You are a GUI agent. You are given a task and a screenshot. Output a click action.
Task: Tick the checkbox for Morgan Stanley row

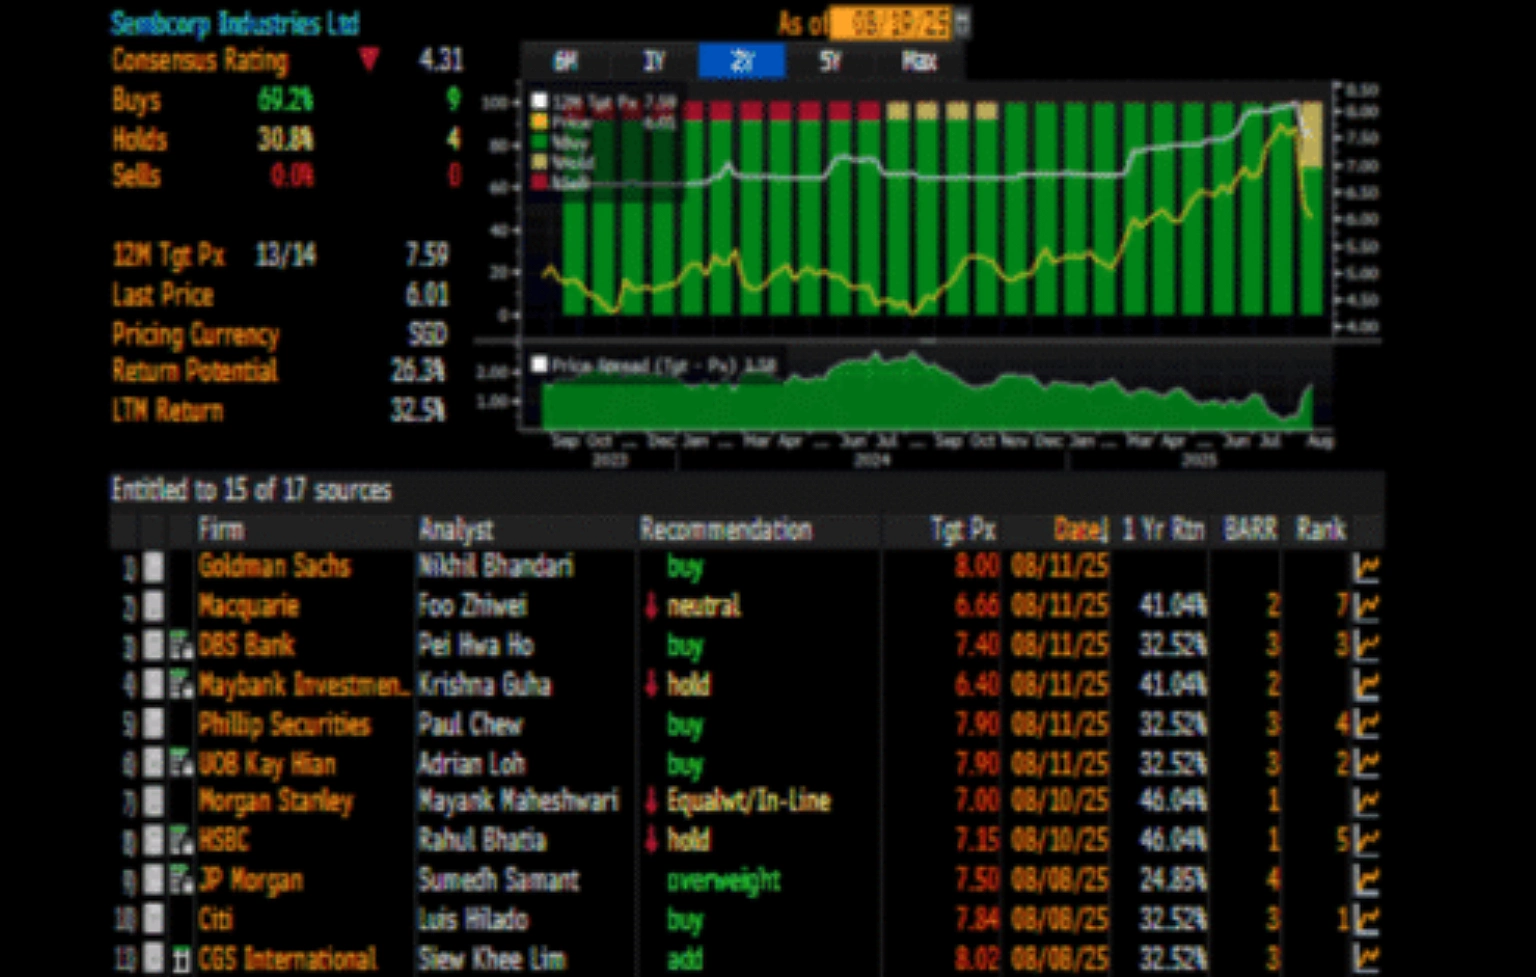153,802
